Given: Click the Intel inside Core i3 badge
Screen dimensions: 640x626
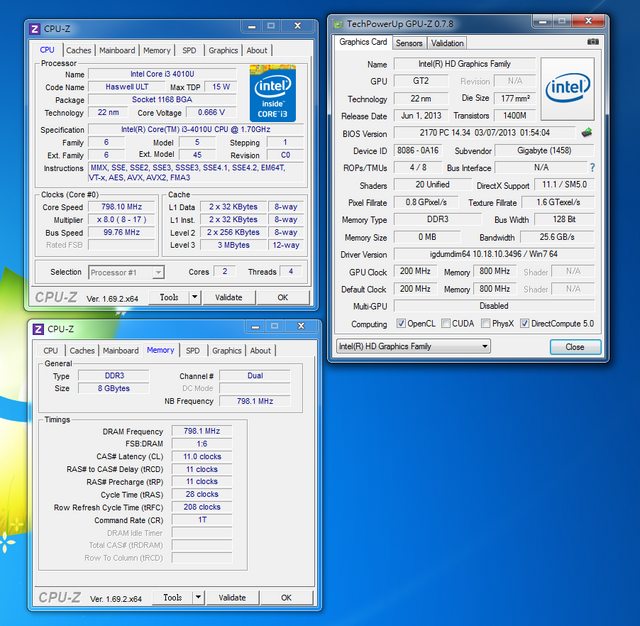Looking at the screenshot, I should [x=273, y=93].
